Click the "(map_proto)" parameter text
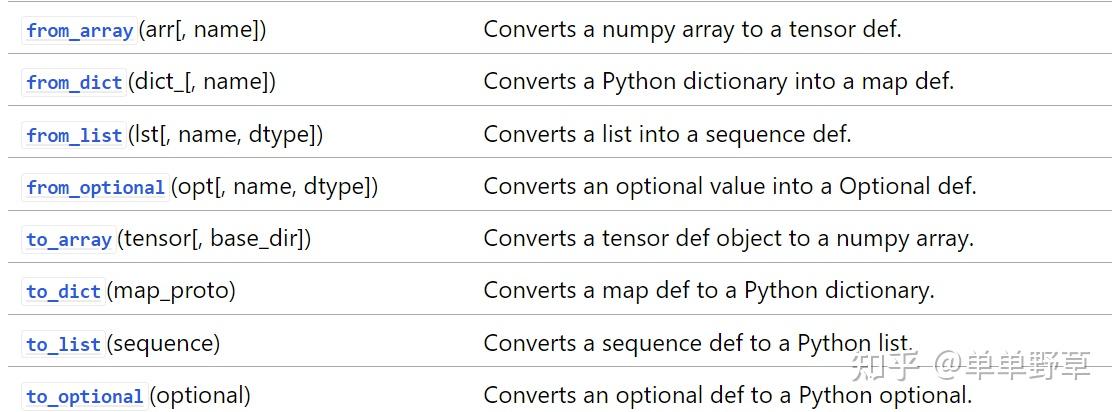 (171, 290)
